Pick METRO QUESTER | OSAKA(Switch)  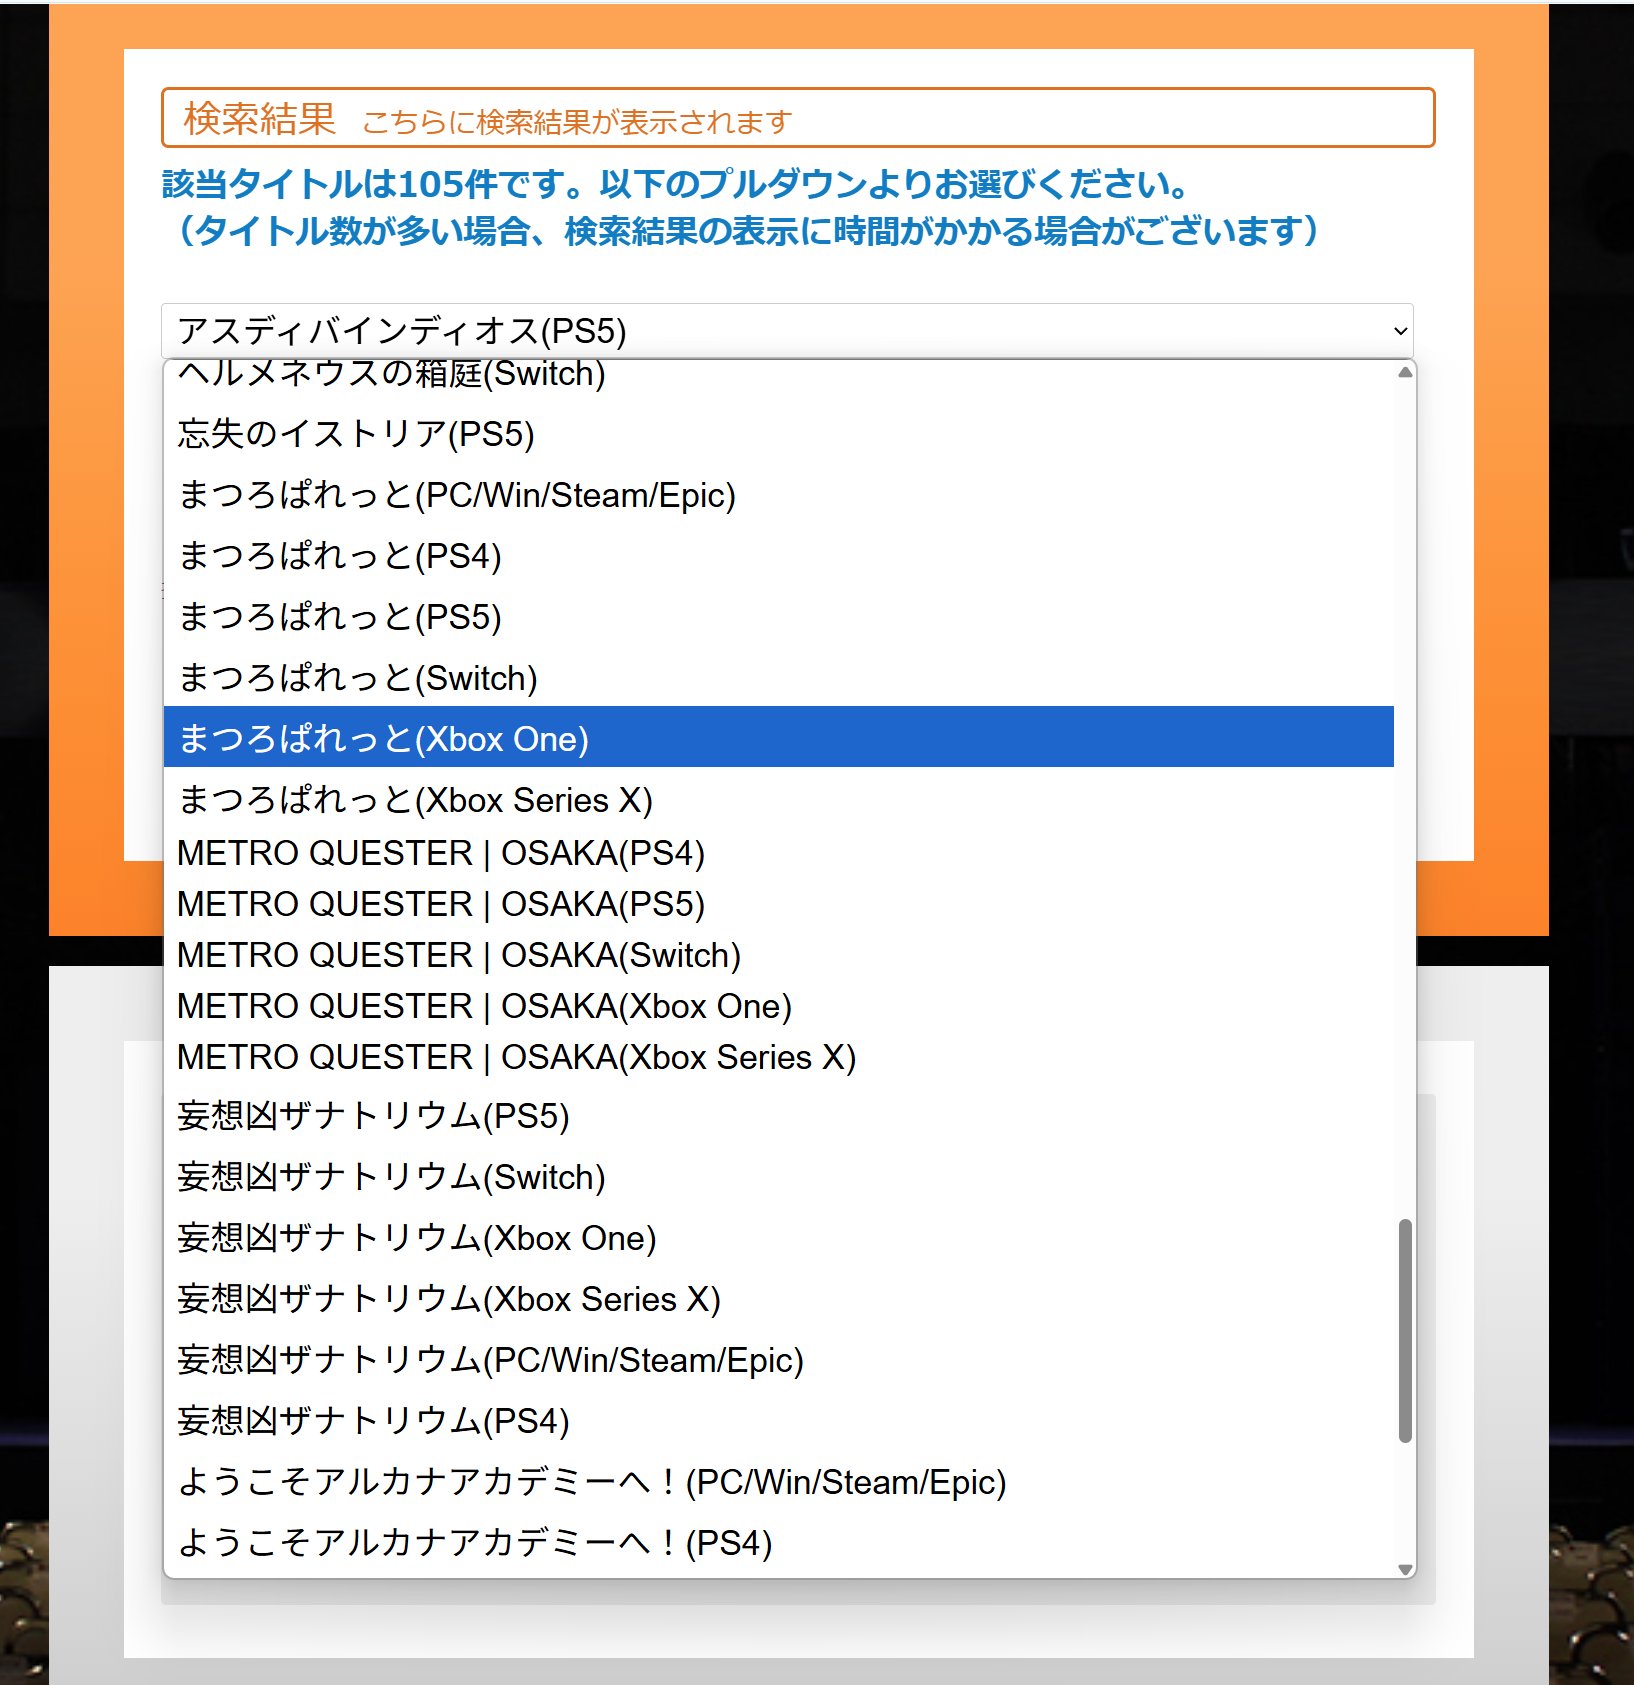tap(779, 955)
